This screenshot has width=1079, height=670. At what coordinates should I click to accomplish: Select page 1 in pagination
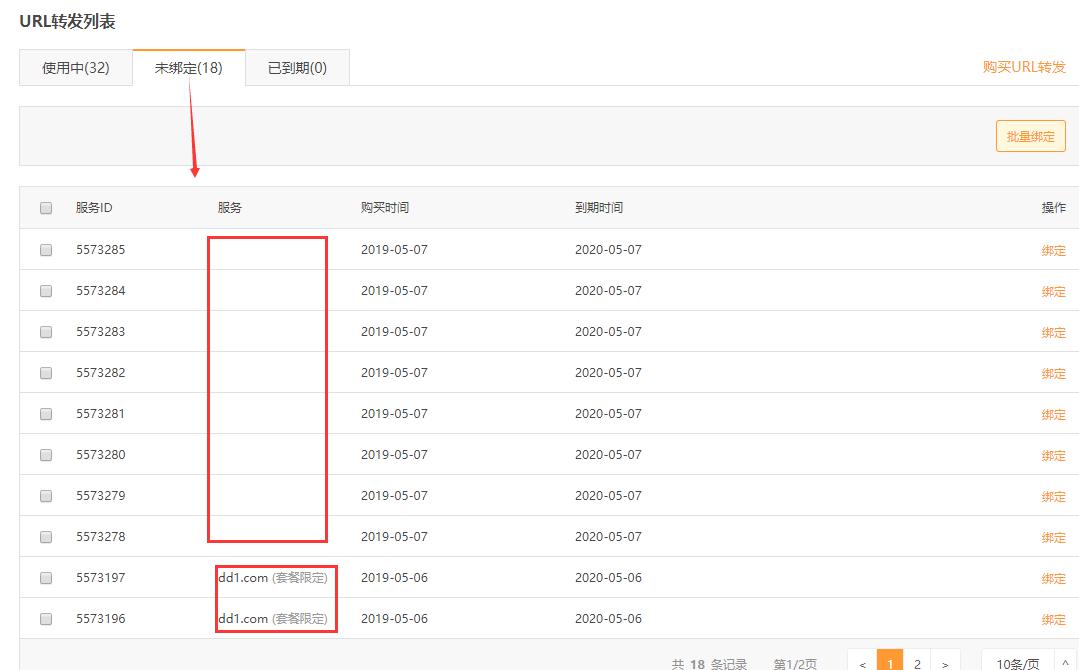tap(890, 663)
